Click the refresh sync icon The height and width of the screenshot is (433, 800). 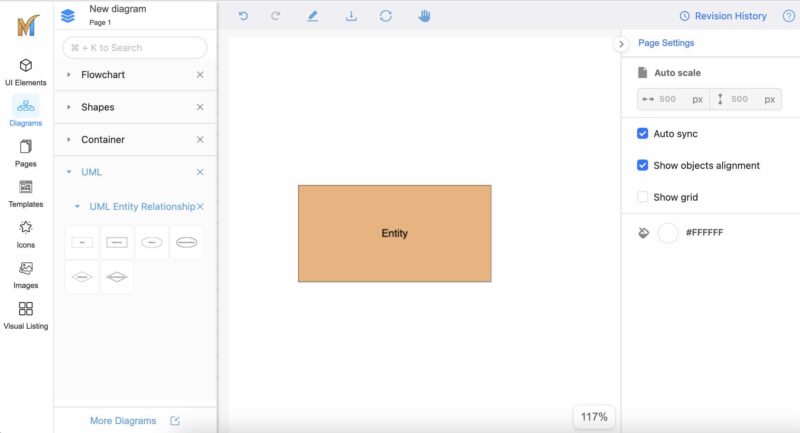pyautogui.click(x=386, y=16)
